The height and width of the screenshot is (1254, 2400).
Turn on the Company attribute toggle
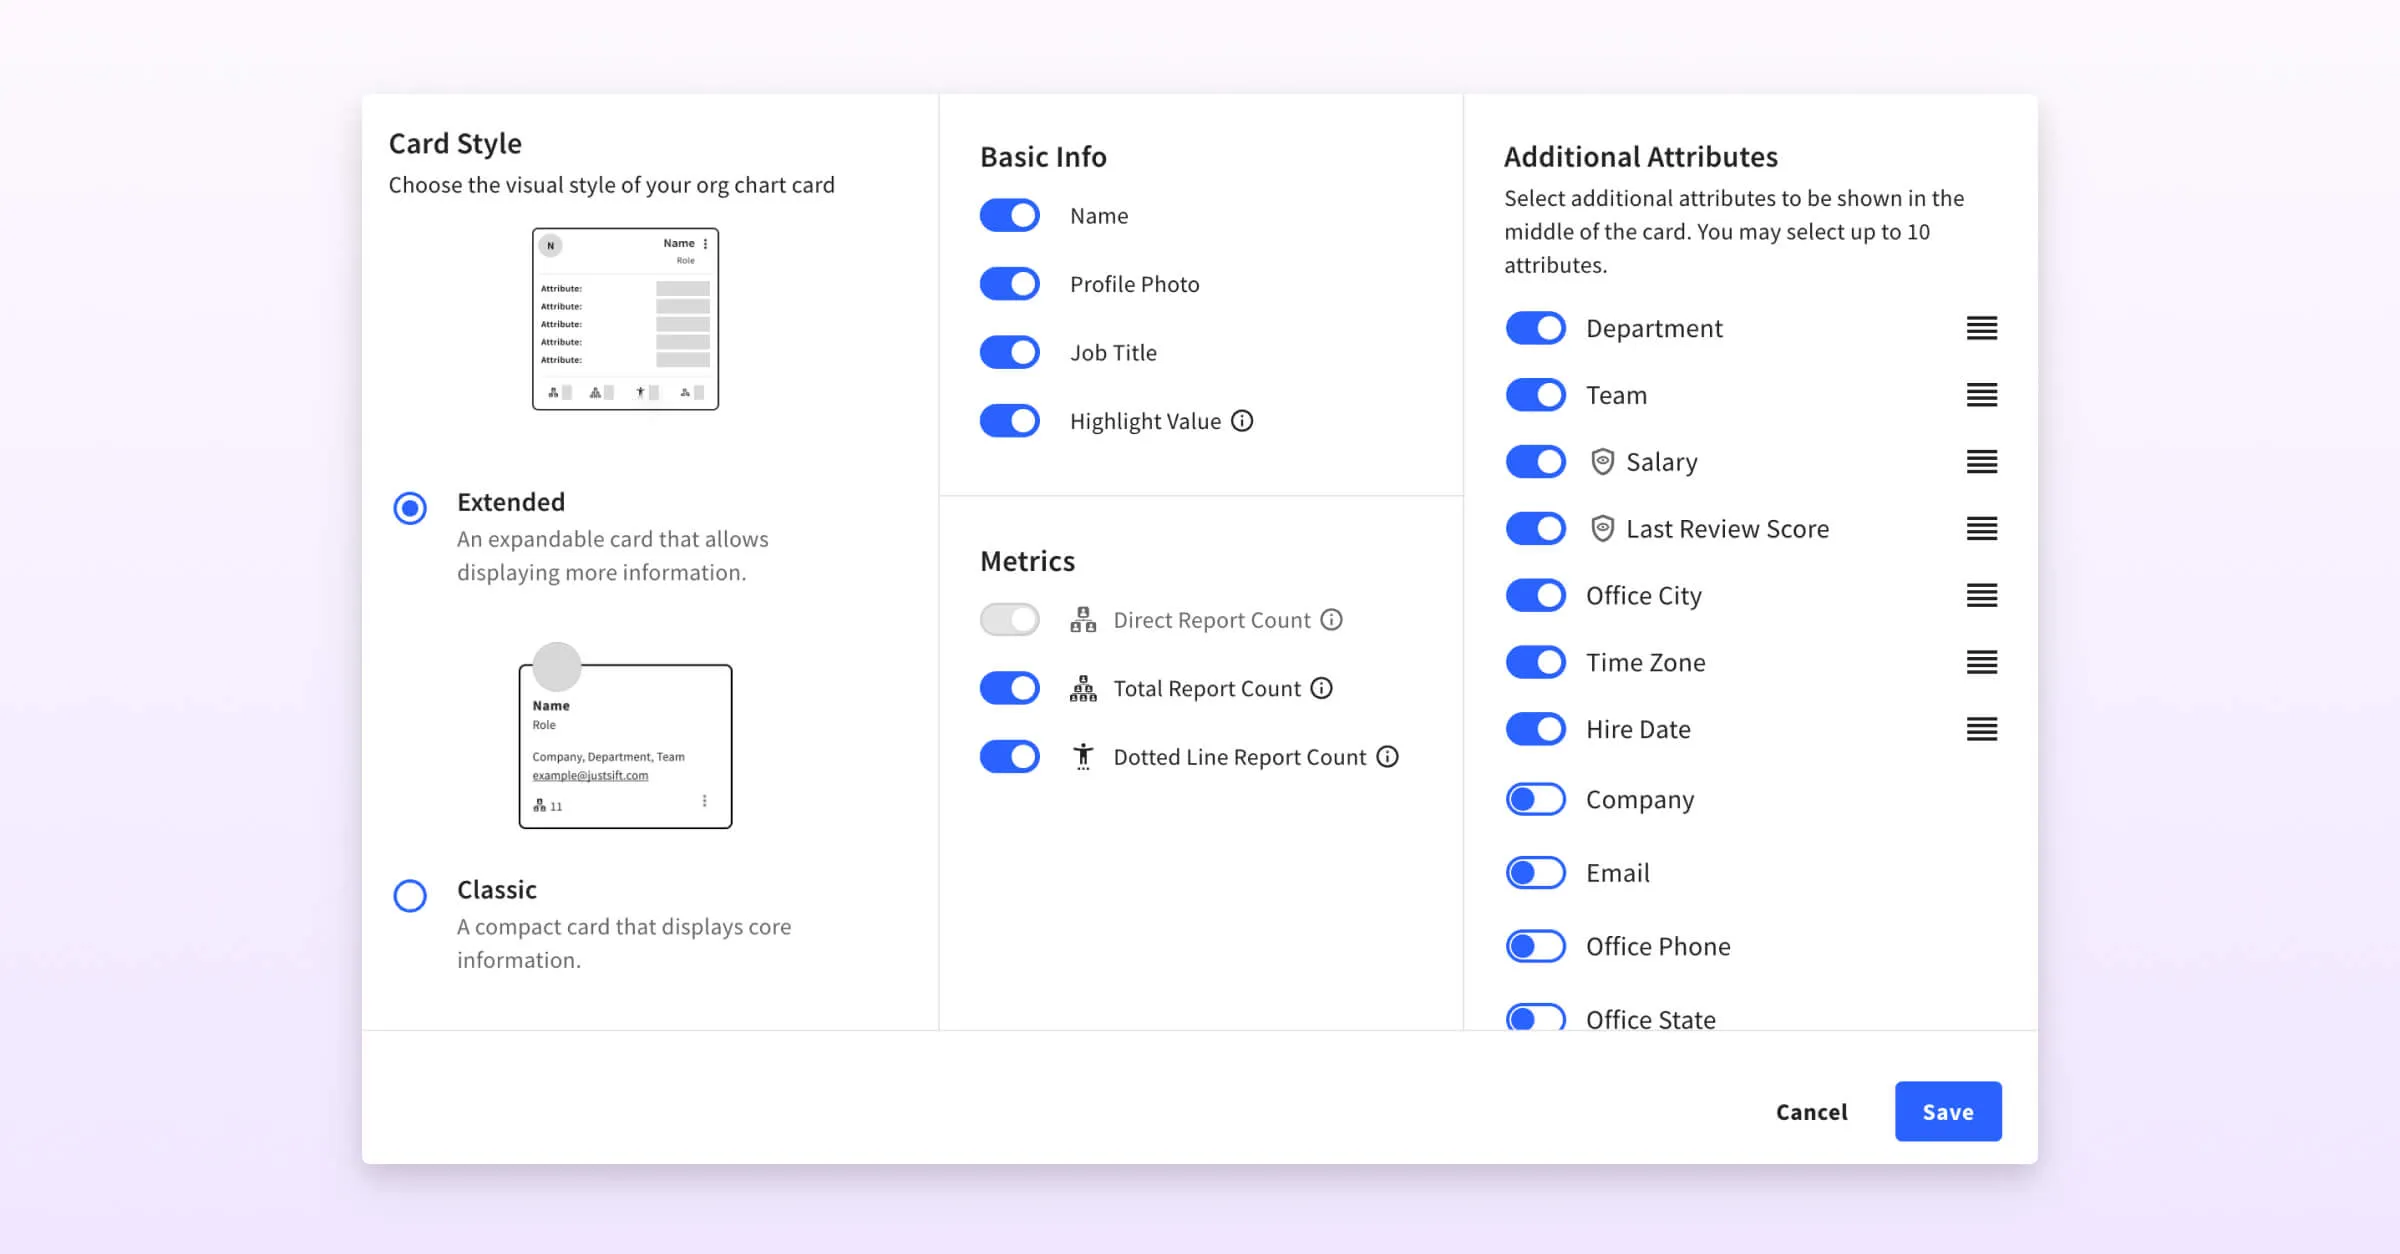(x=1535, y=799)
